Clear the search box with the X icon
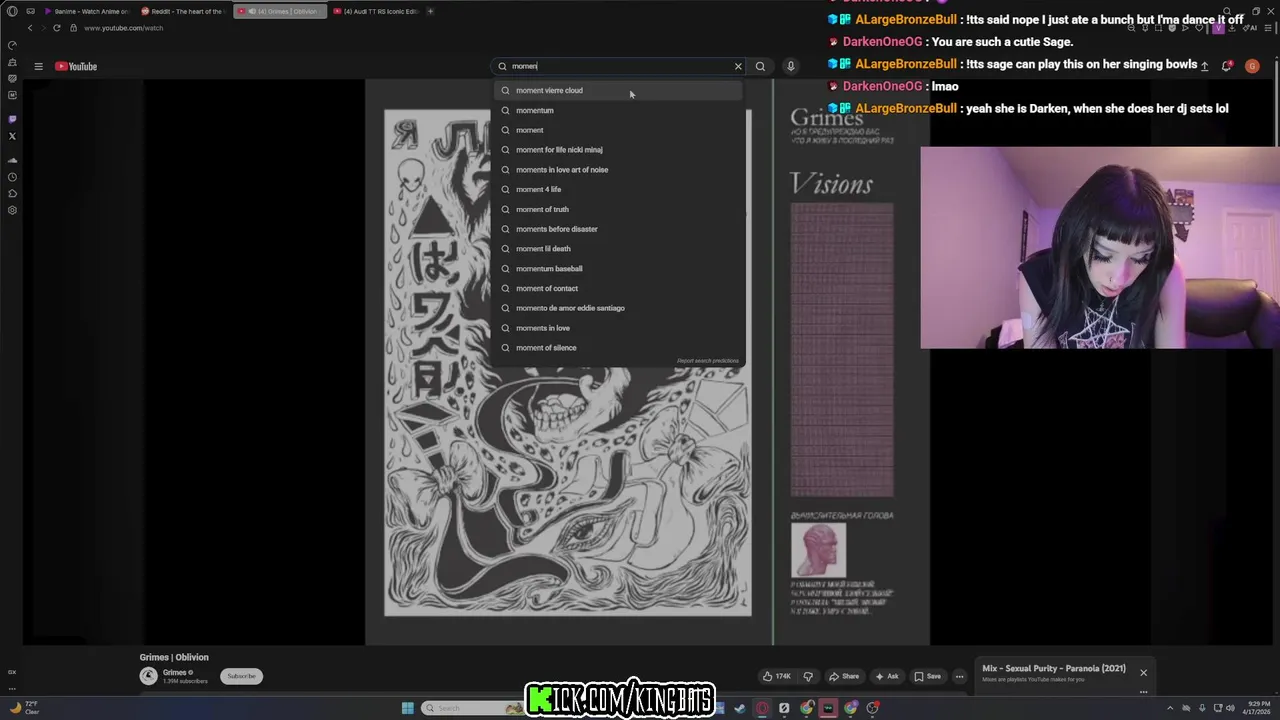 coord(738,67)
